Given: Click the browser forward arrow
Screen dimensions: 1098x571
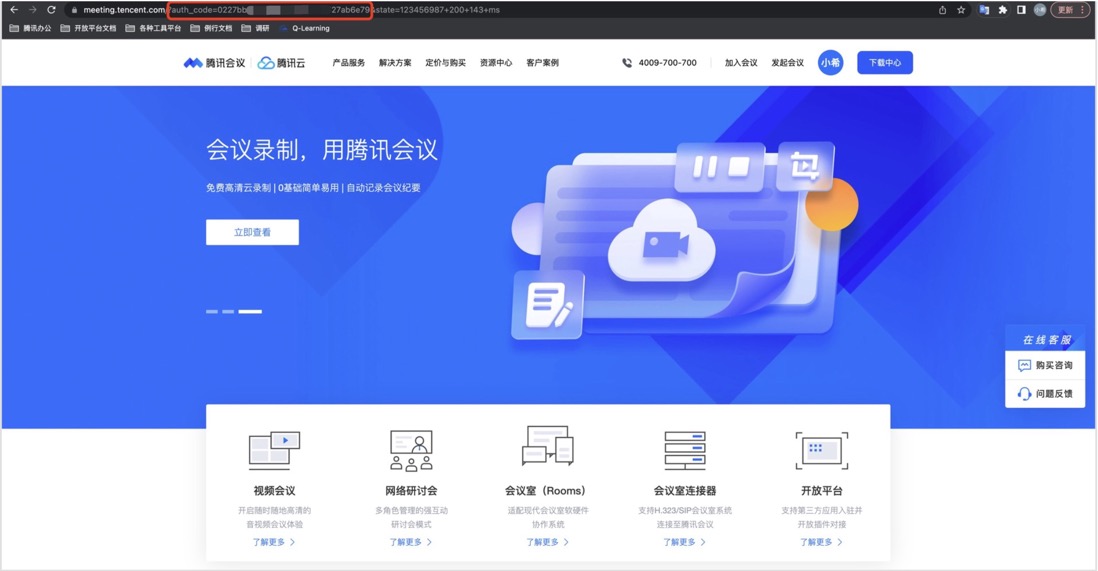Looking at the screenshot, I should coord(32,10).
